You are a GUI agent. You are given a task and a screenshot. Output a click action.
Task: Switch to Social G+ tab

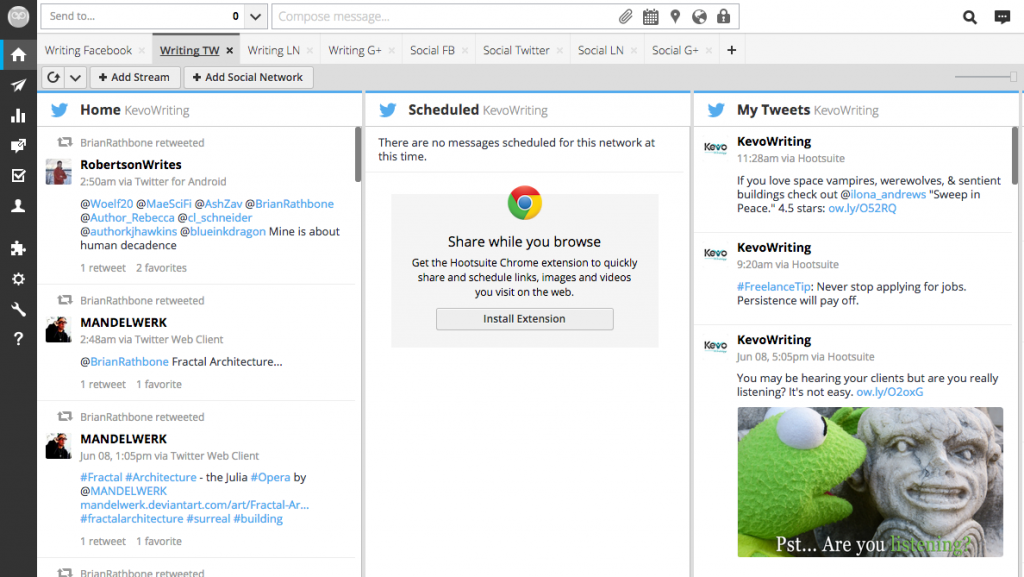point(675,50)
